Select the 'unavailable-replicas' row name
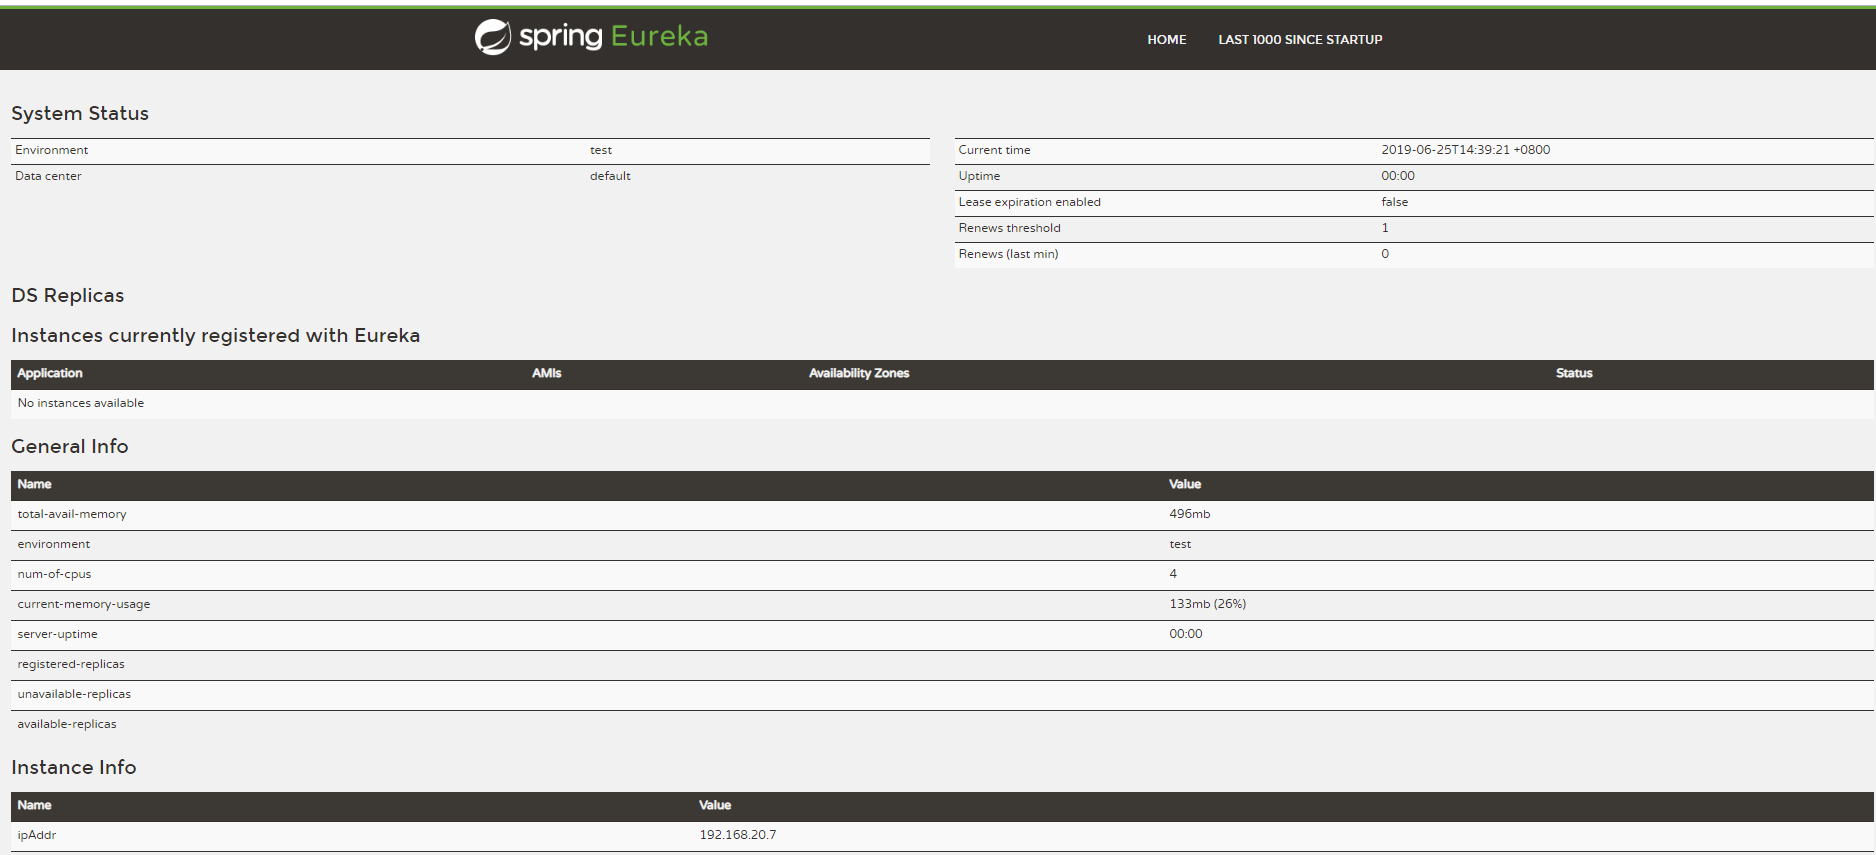The image size is (1876, 855). click(74, 694)
